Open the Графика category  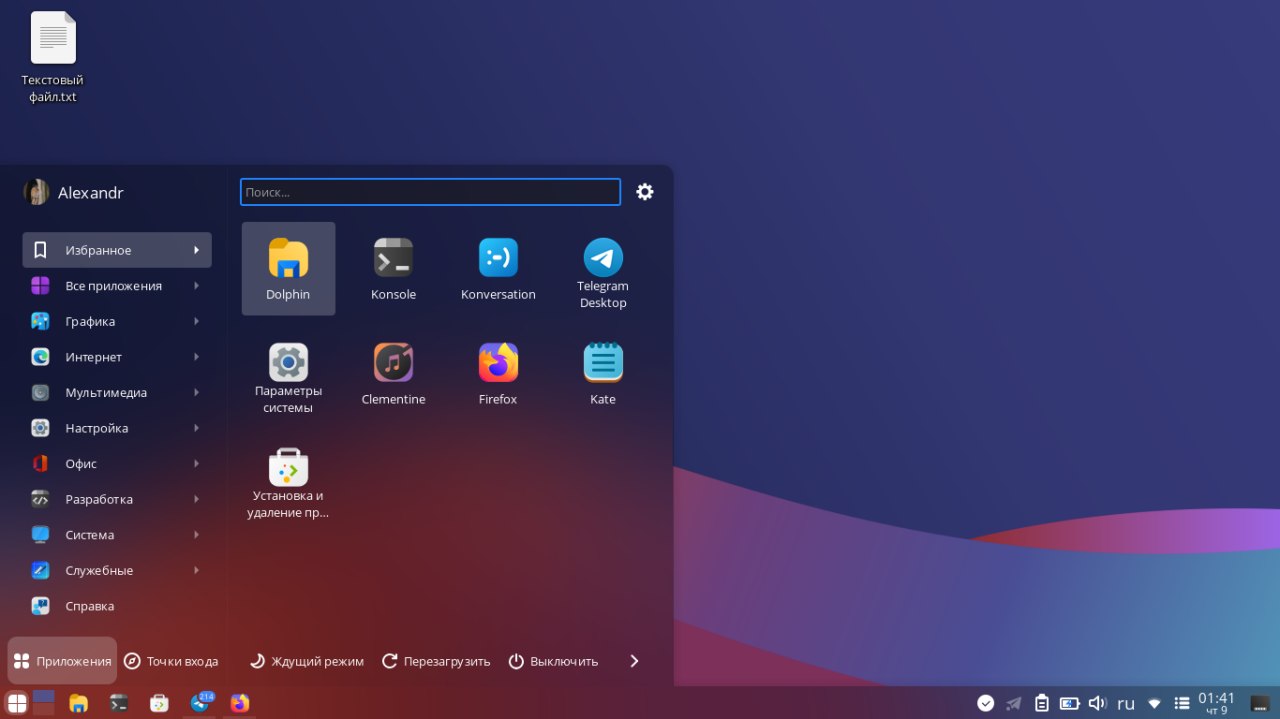pos(117,321)
